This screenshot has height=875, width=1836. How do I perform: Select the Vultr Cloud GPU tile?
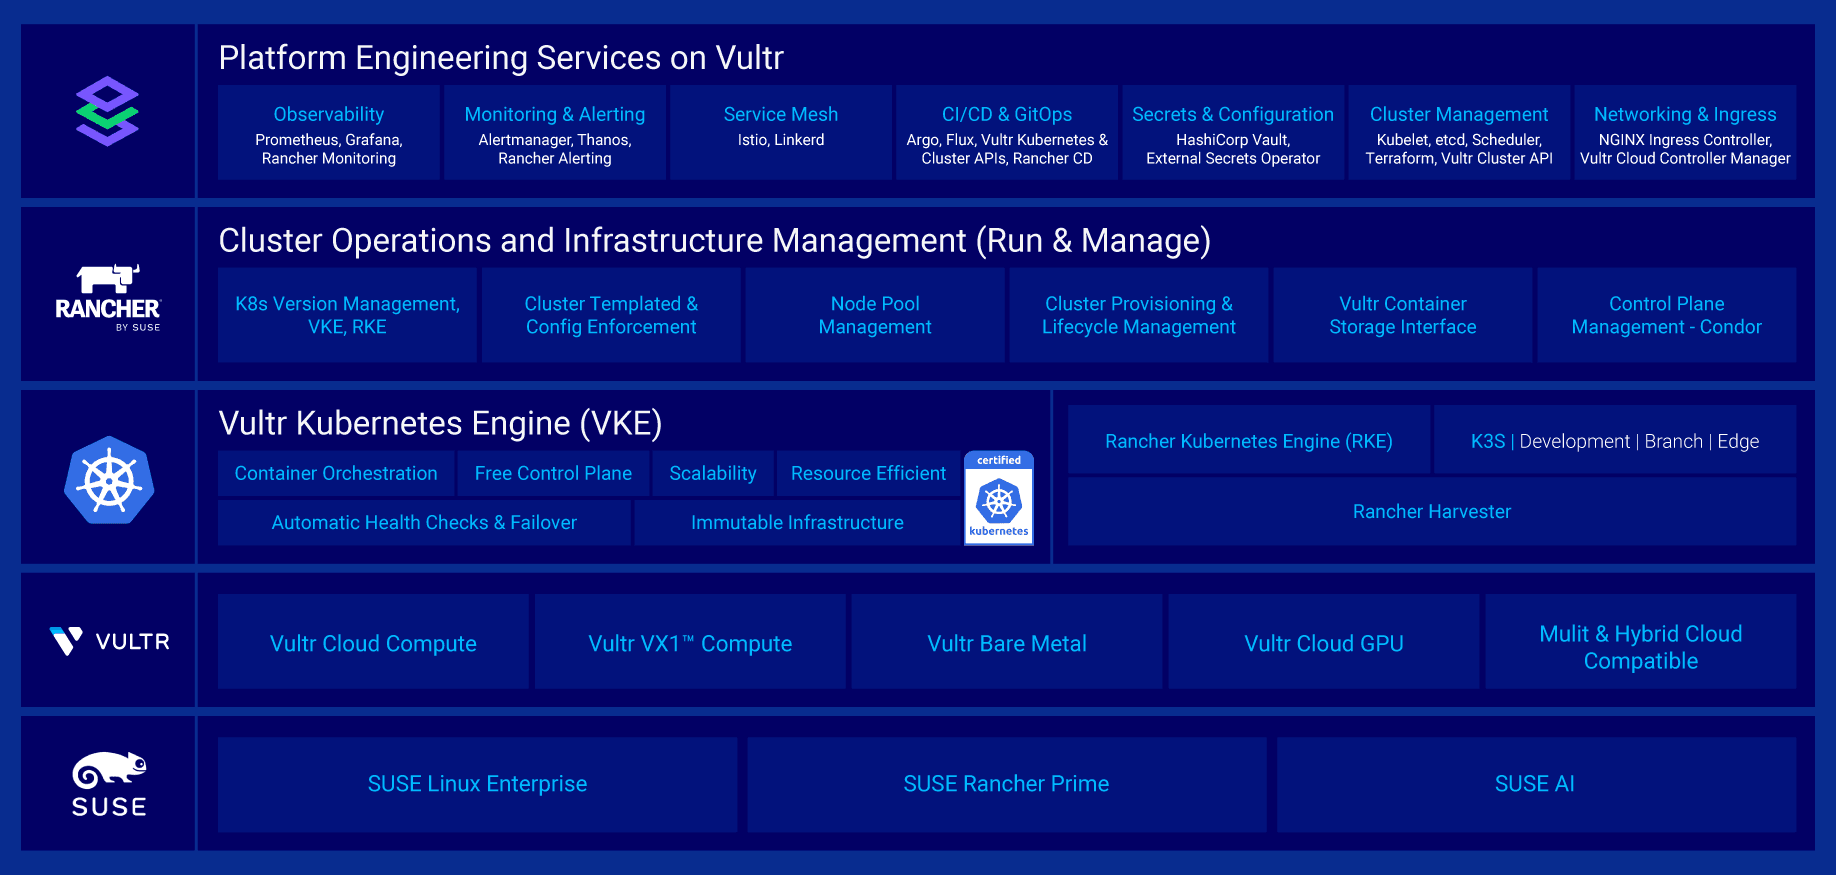[1323, 643]
